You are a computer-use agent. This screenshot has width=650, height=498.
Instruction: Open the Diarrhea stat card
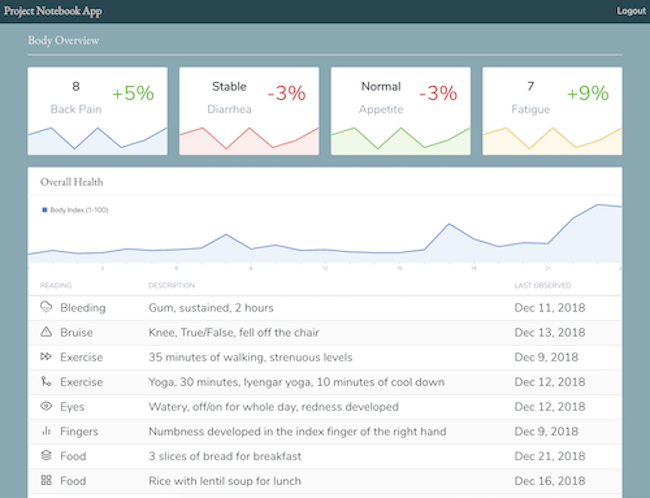coord(249,110)
